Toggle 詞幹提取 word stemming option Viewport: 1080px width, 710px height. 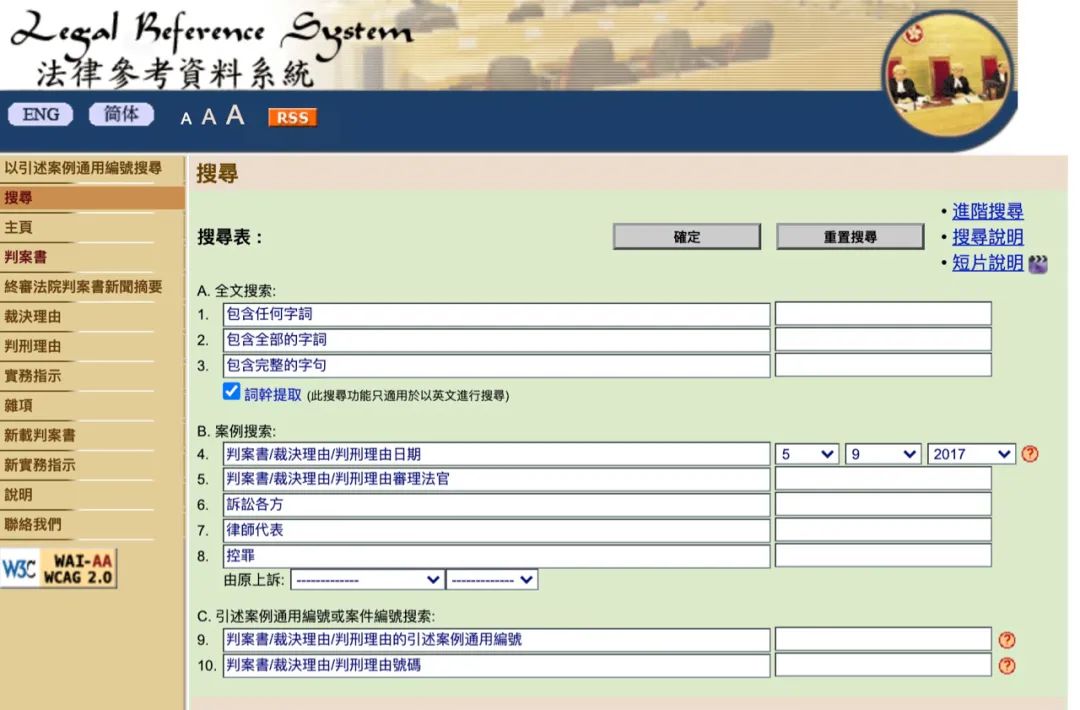pos(231,390)
